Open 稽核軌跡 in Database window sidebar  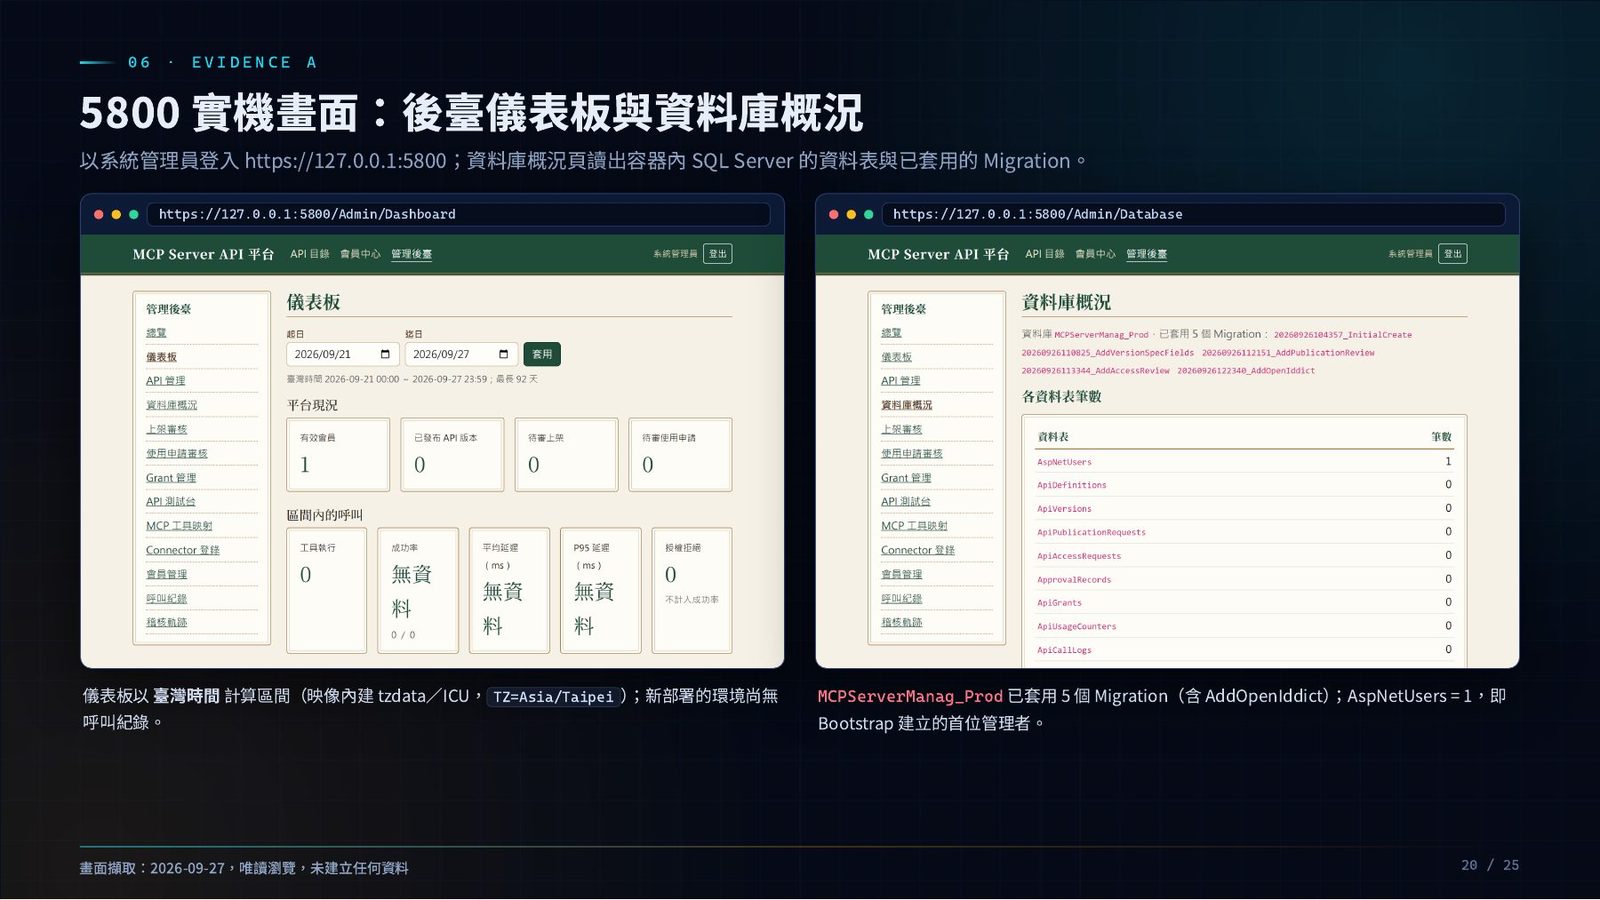(x=901, y=622)
